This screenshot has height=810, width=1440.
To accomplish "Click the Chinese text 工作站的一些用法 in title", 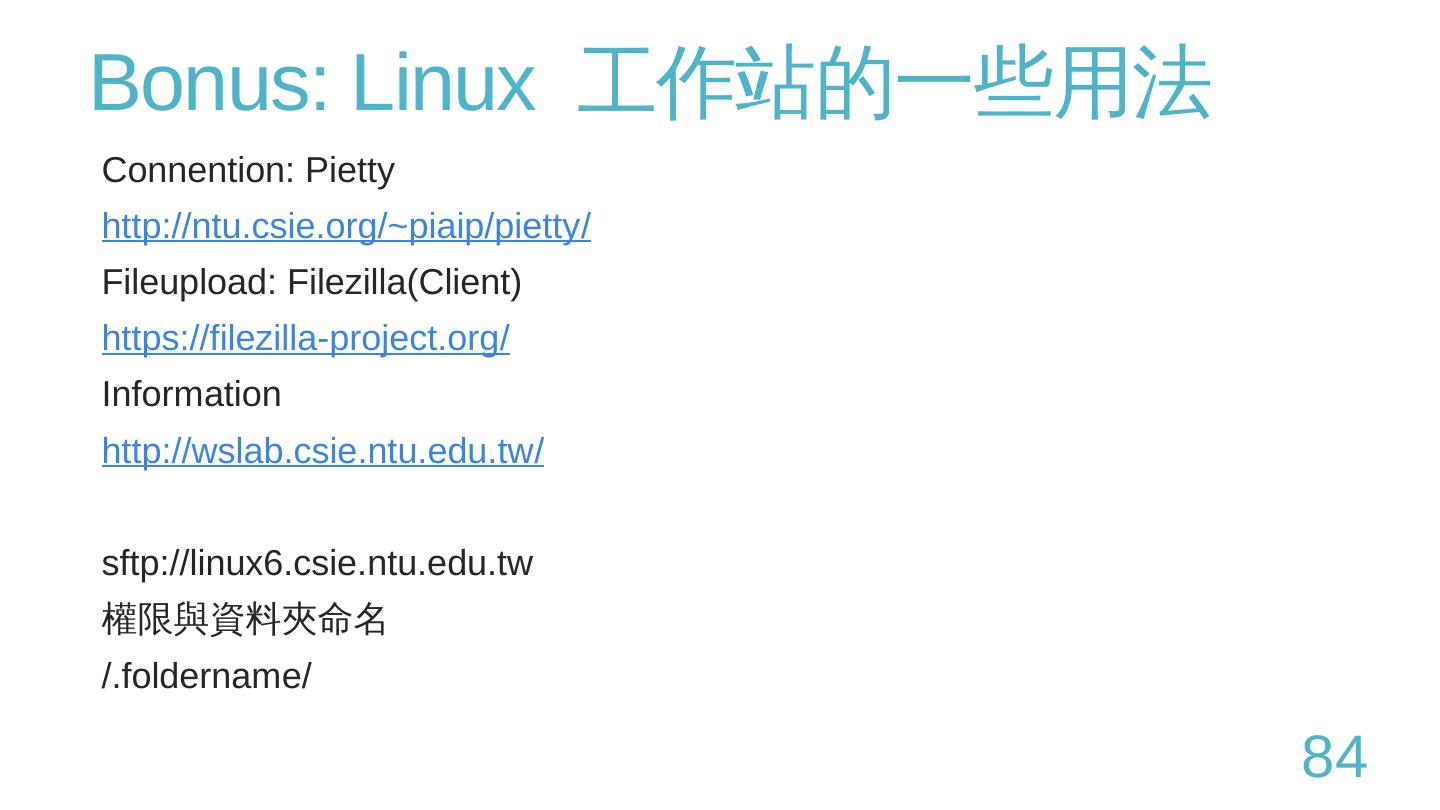I will (x=893, y=82).
